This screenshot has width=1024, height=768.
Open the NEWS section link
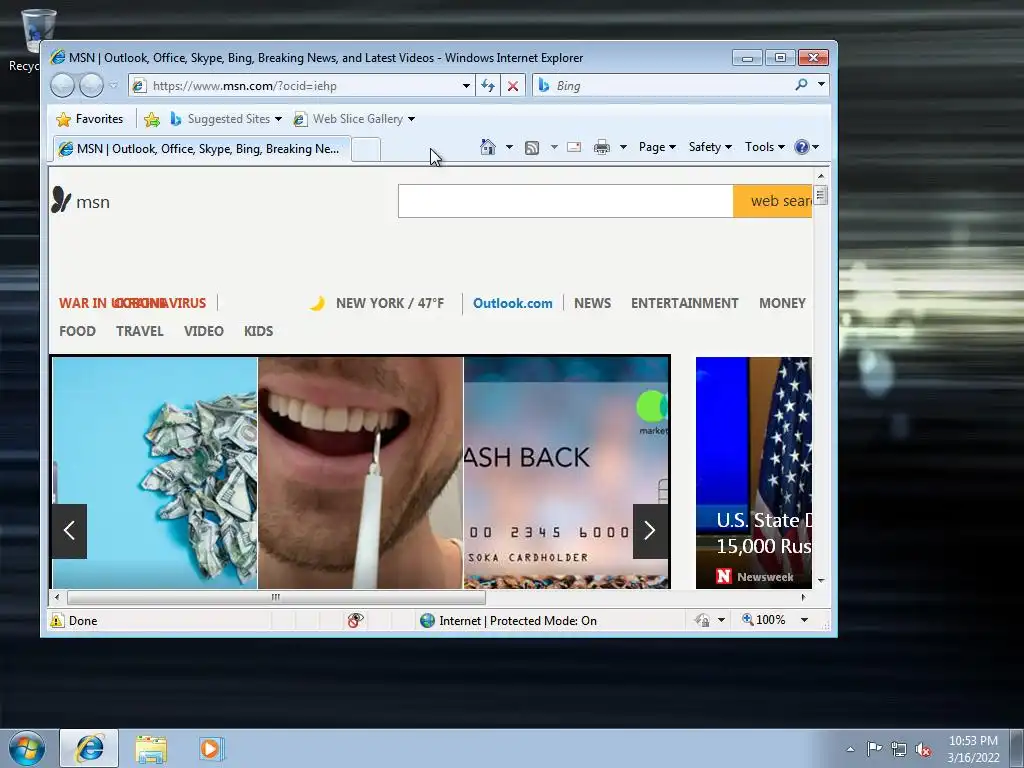click(x=592, y=303)
